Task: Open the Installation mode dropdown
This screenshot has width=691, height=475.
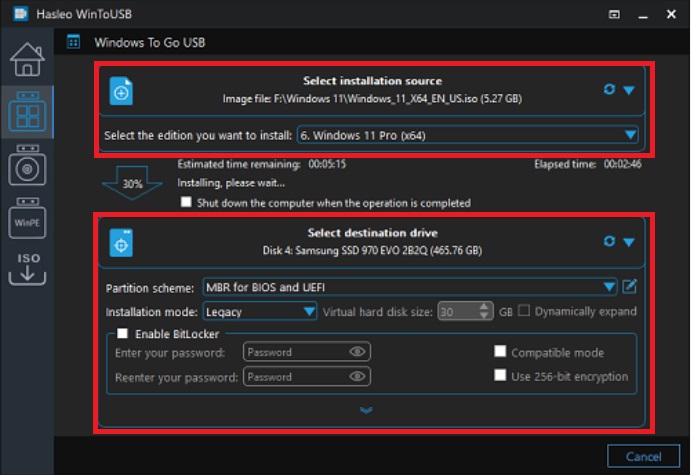Action: pos(260,312)
